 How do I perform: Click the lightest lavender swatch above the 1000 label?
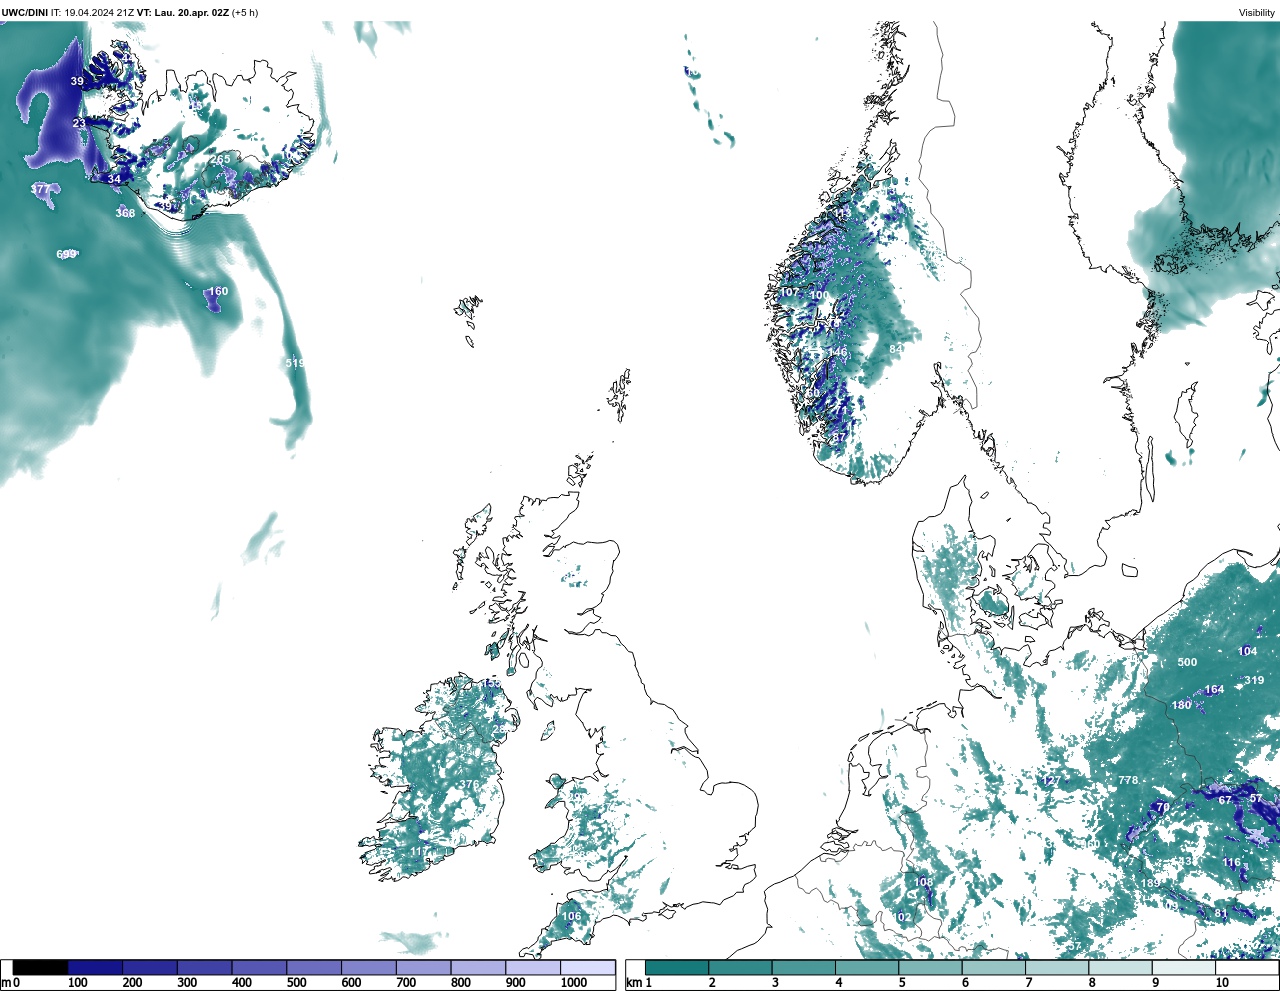click(587, 967)
